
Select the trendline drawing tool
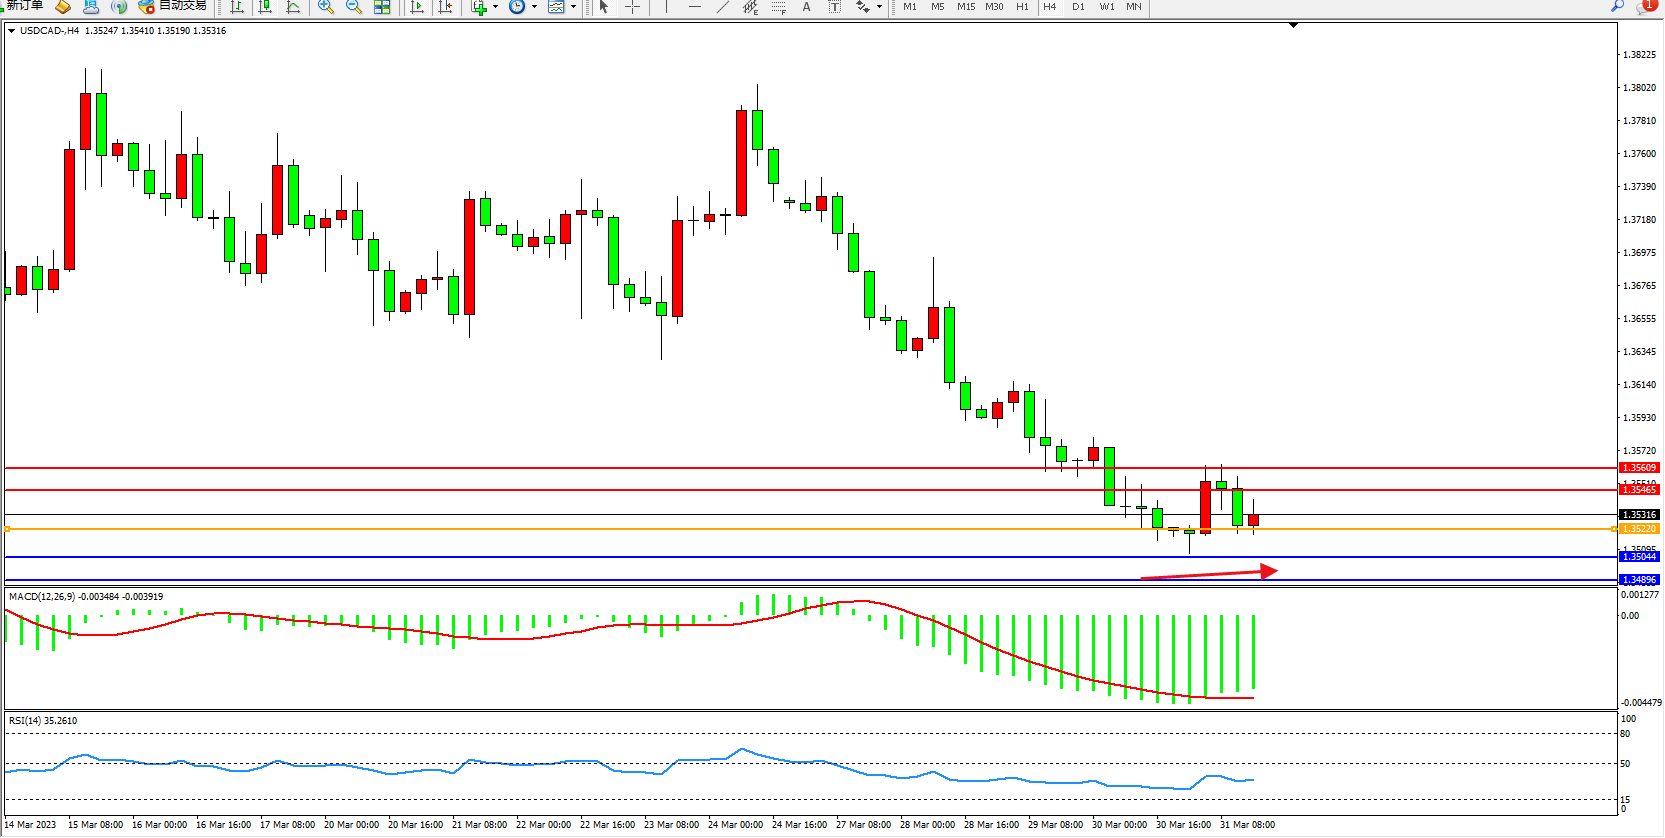pos(723,7)
